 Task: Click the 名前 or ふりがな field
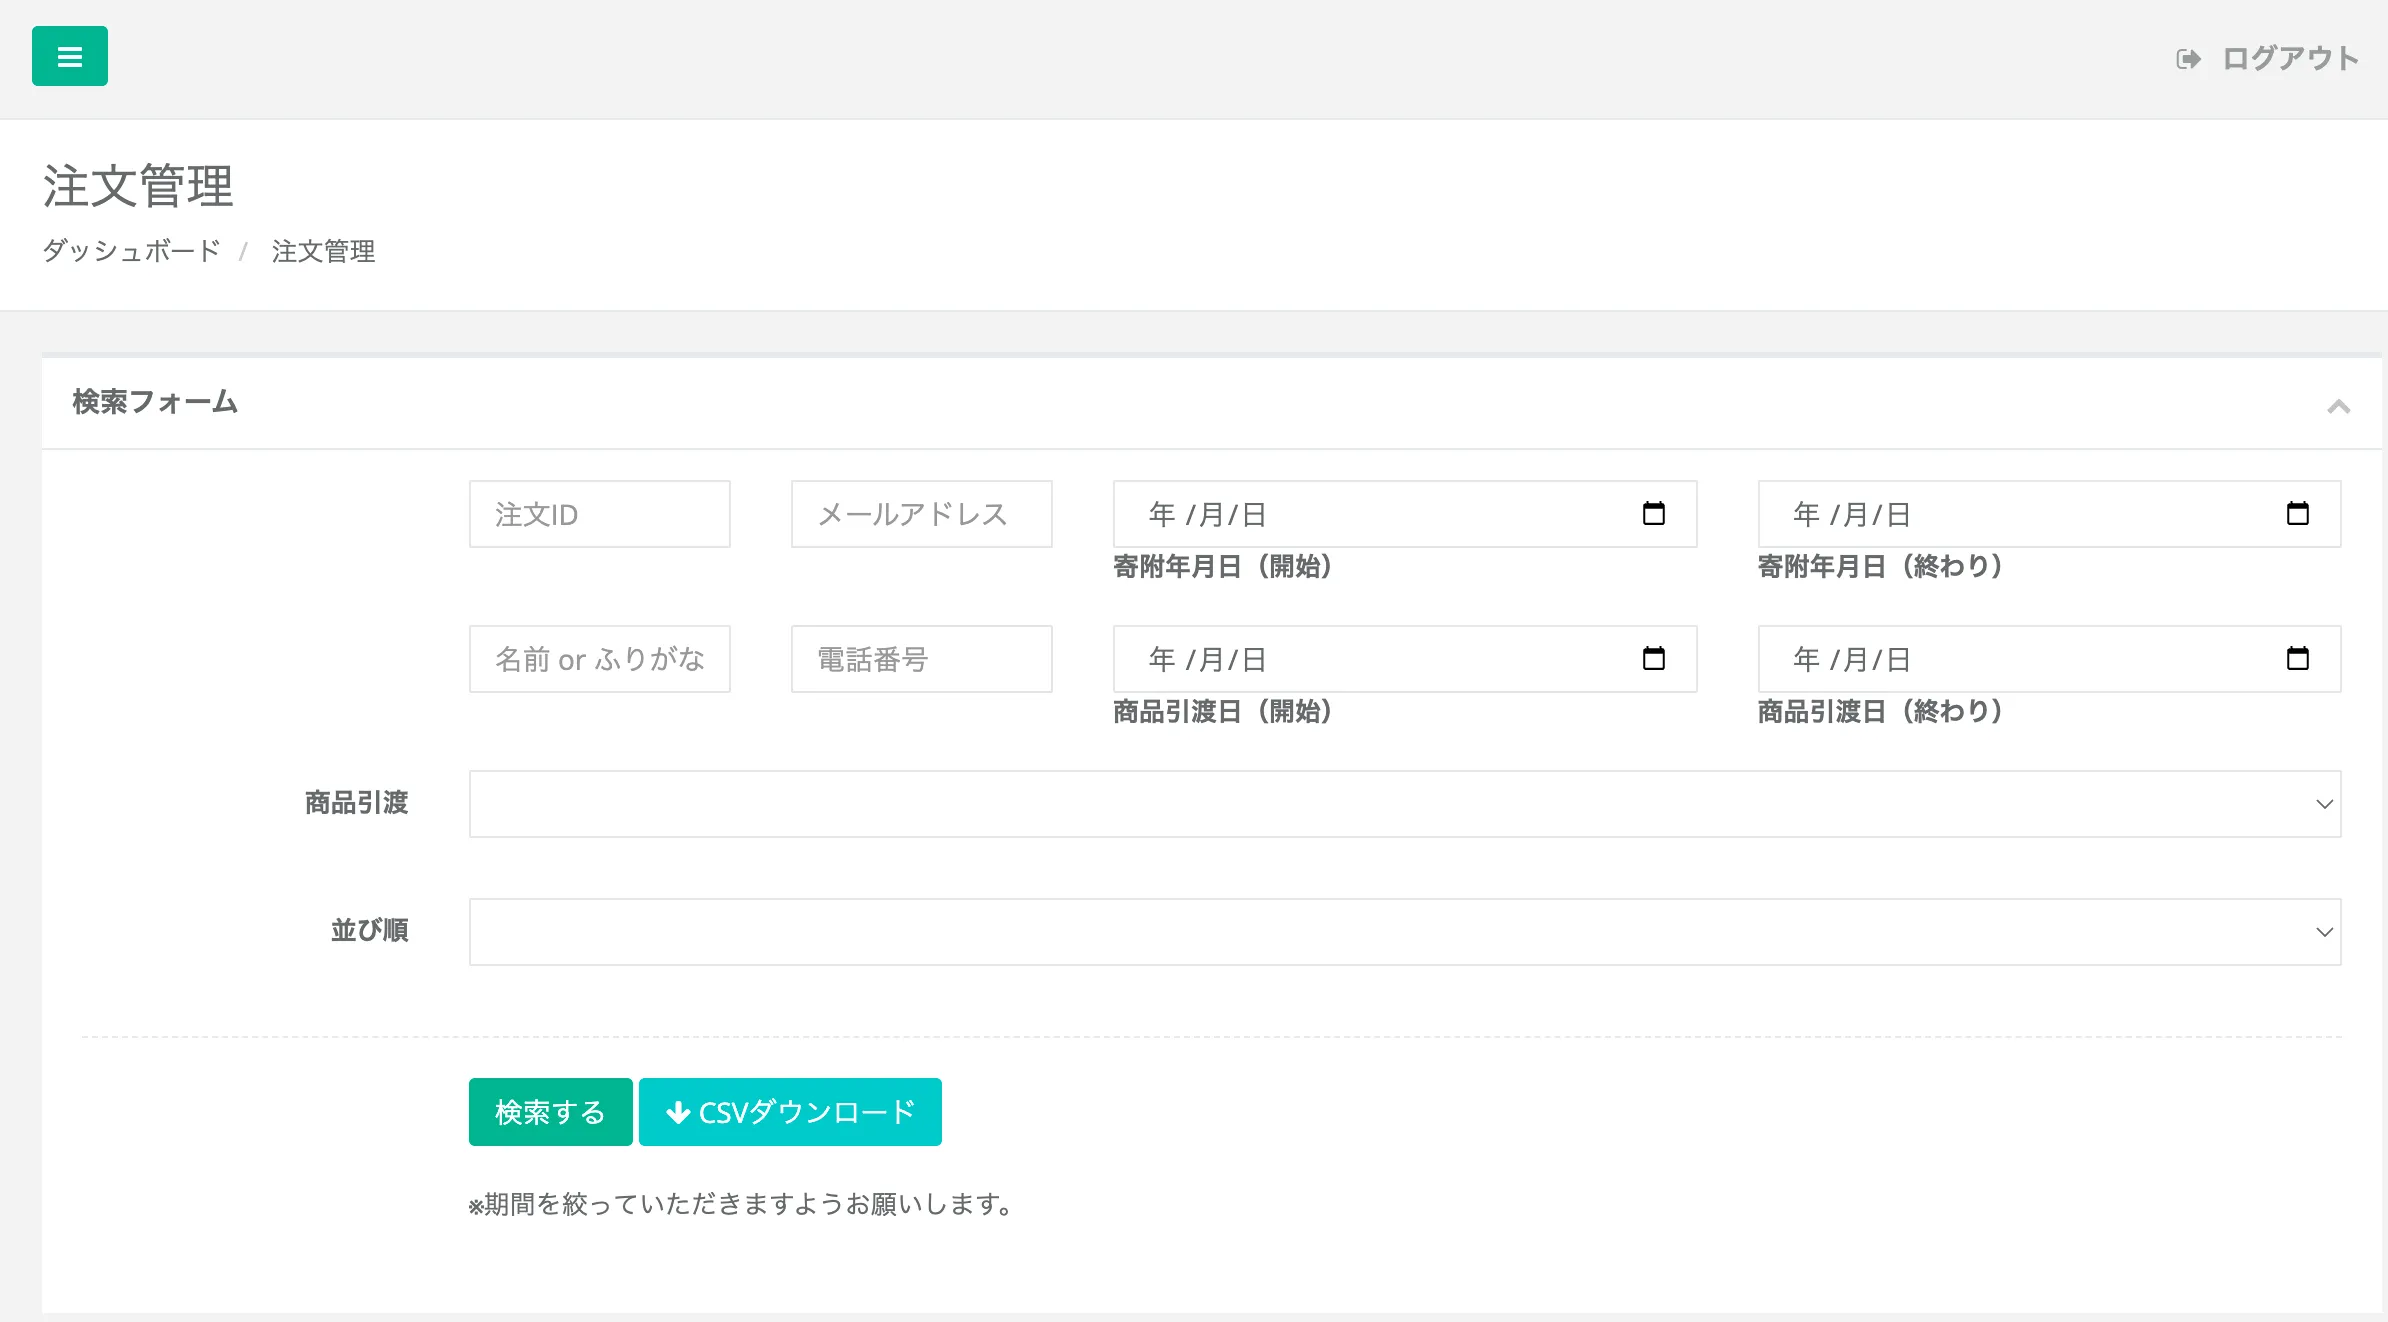599,659
